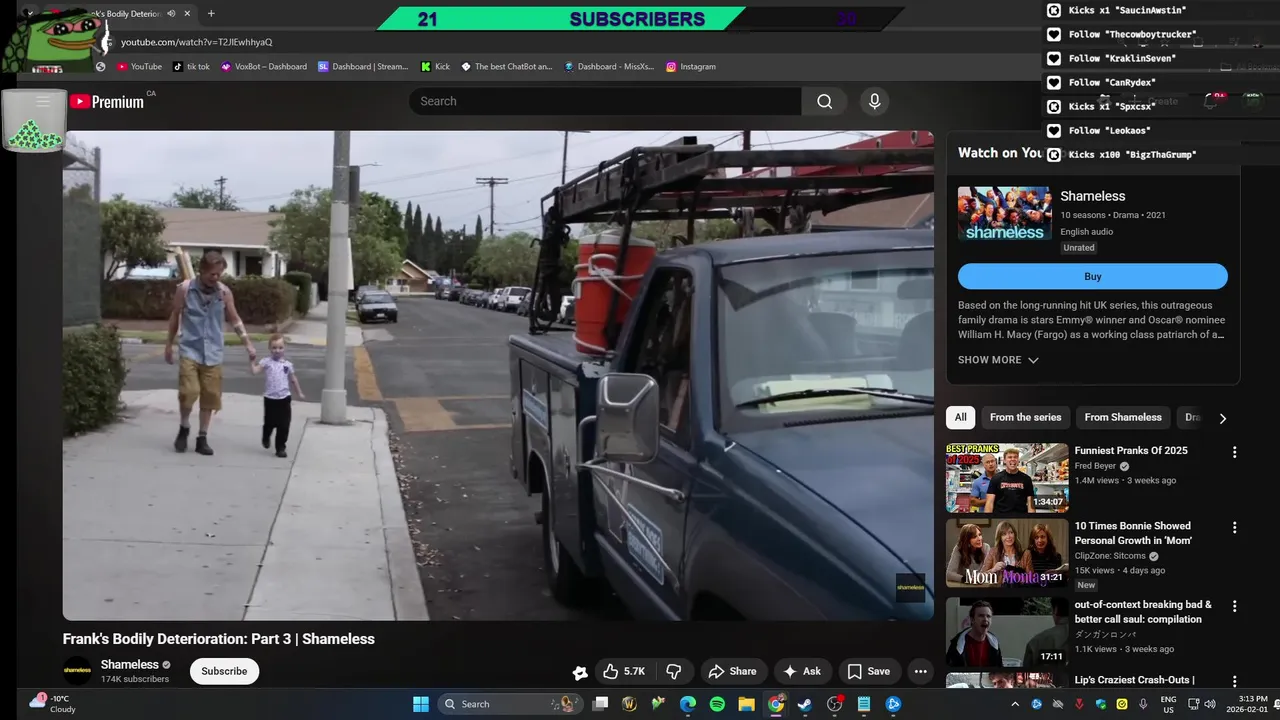
Task: Open the Shameless channel name link
Action: click(x=130, y=664)
